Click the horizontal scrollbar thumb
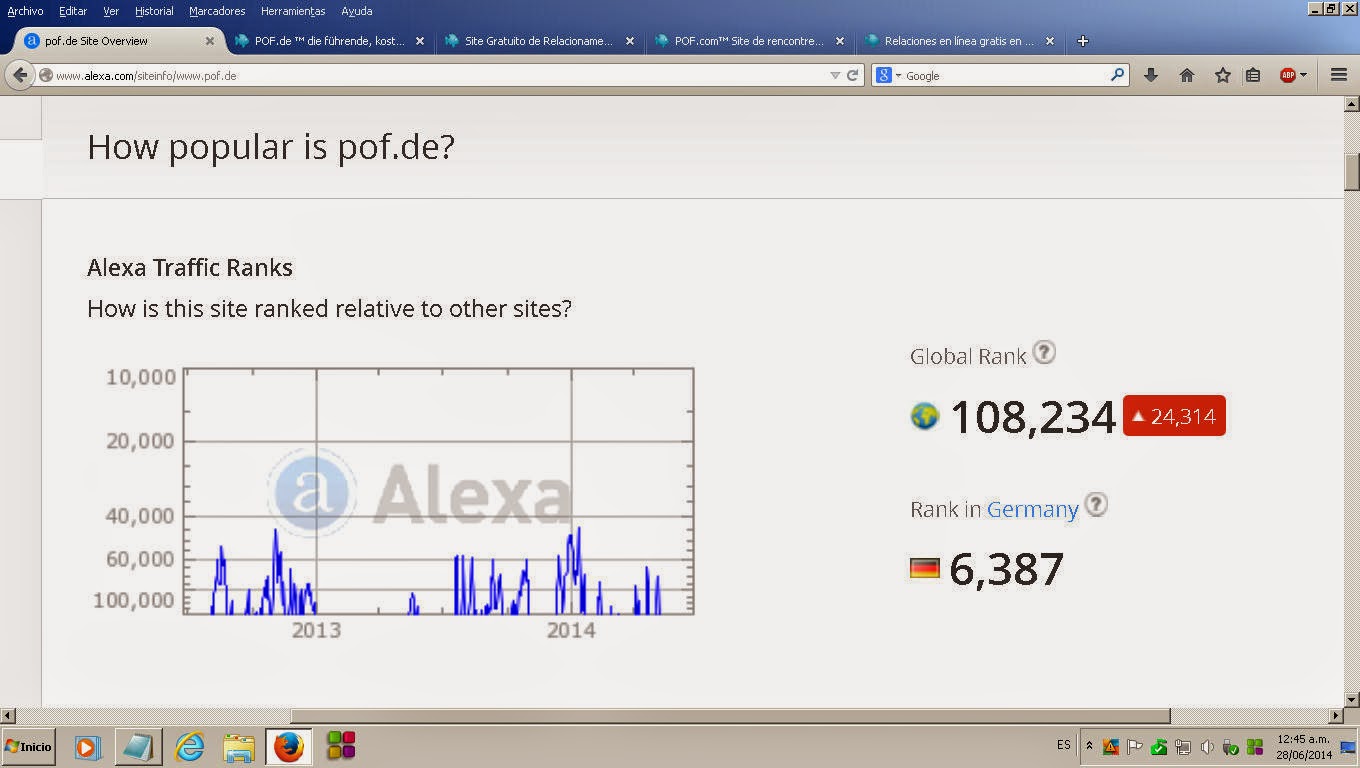Screen dimensions: 1360x768 (730, 716)
